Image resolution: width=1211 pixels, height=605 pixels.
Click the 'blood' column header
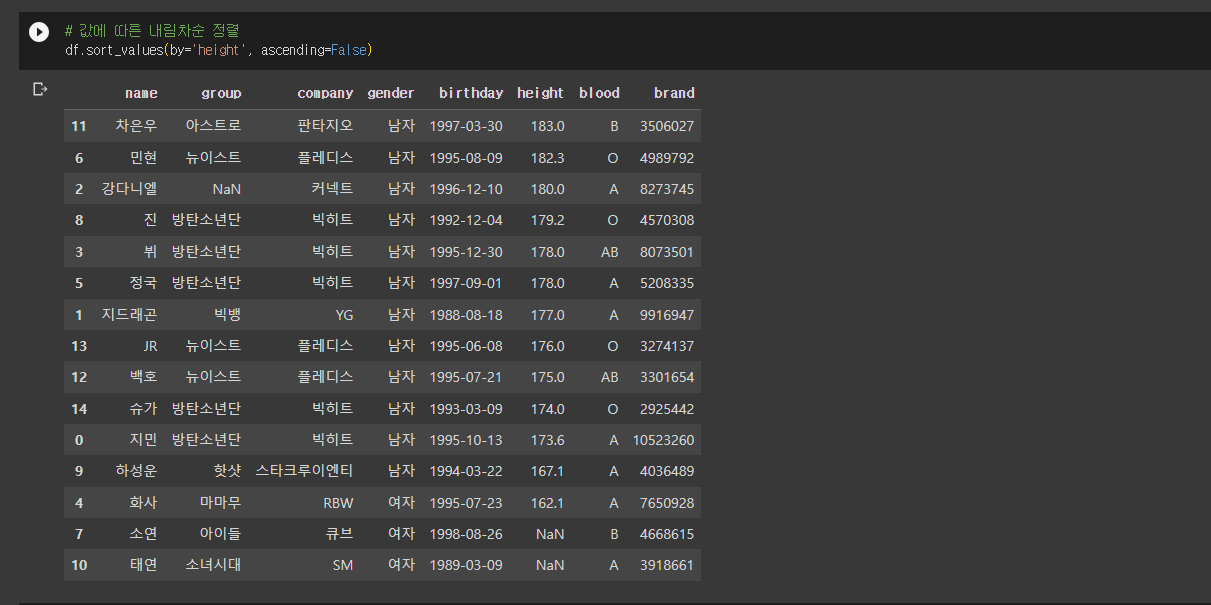[x=599, y=93]
